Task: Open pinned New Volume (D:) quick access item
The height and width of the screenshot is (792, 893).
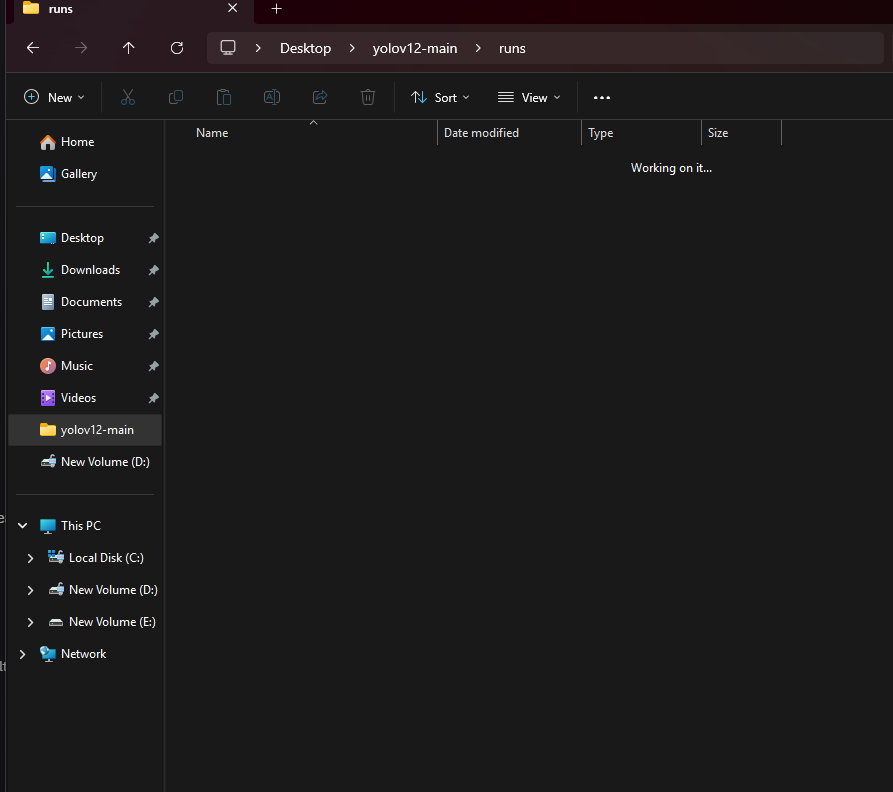Action: (x=85, y=462)
